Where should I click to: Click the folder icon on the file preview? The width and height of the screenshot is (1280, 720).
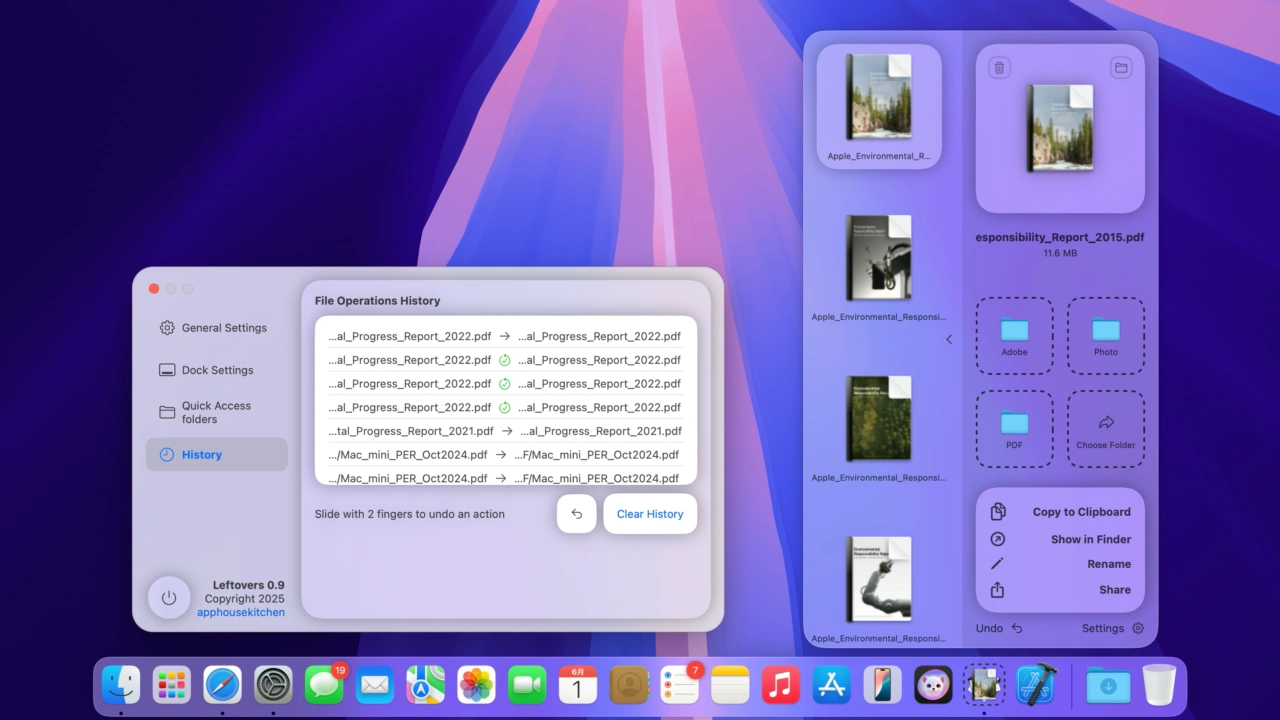pyautogui.click(x=1121, y=68)
